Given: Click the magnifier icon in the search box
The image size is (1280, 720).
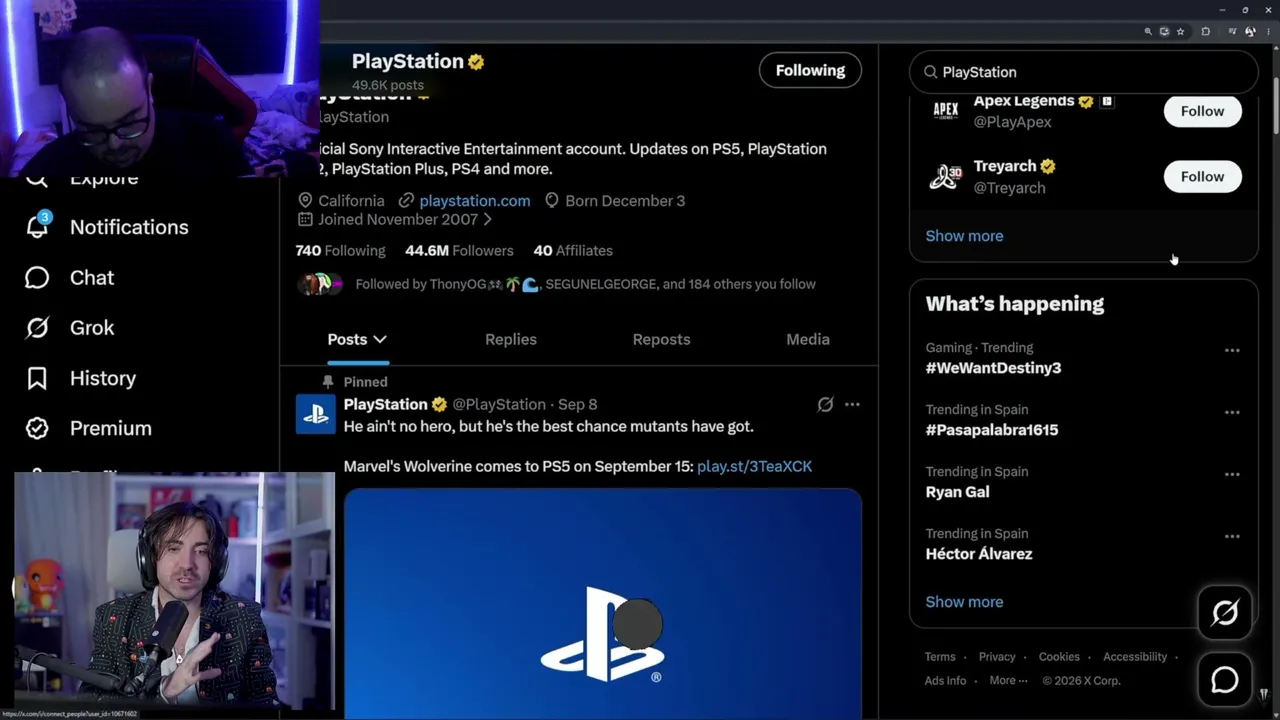Looking at the screenshot, I should tap(930, 72).
